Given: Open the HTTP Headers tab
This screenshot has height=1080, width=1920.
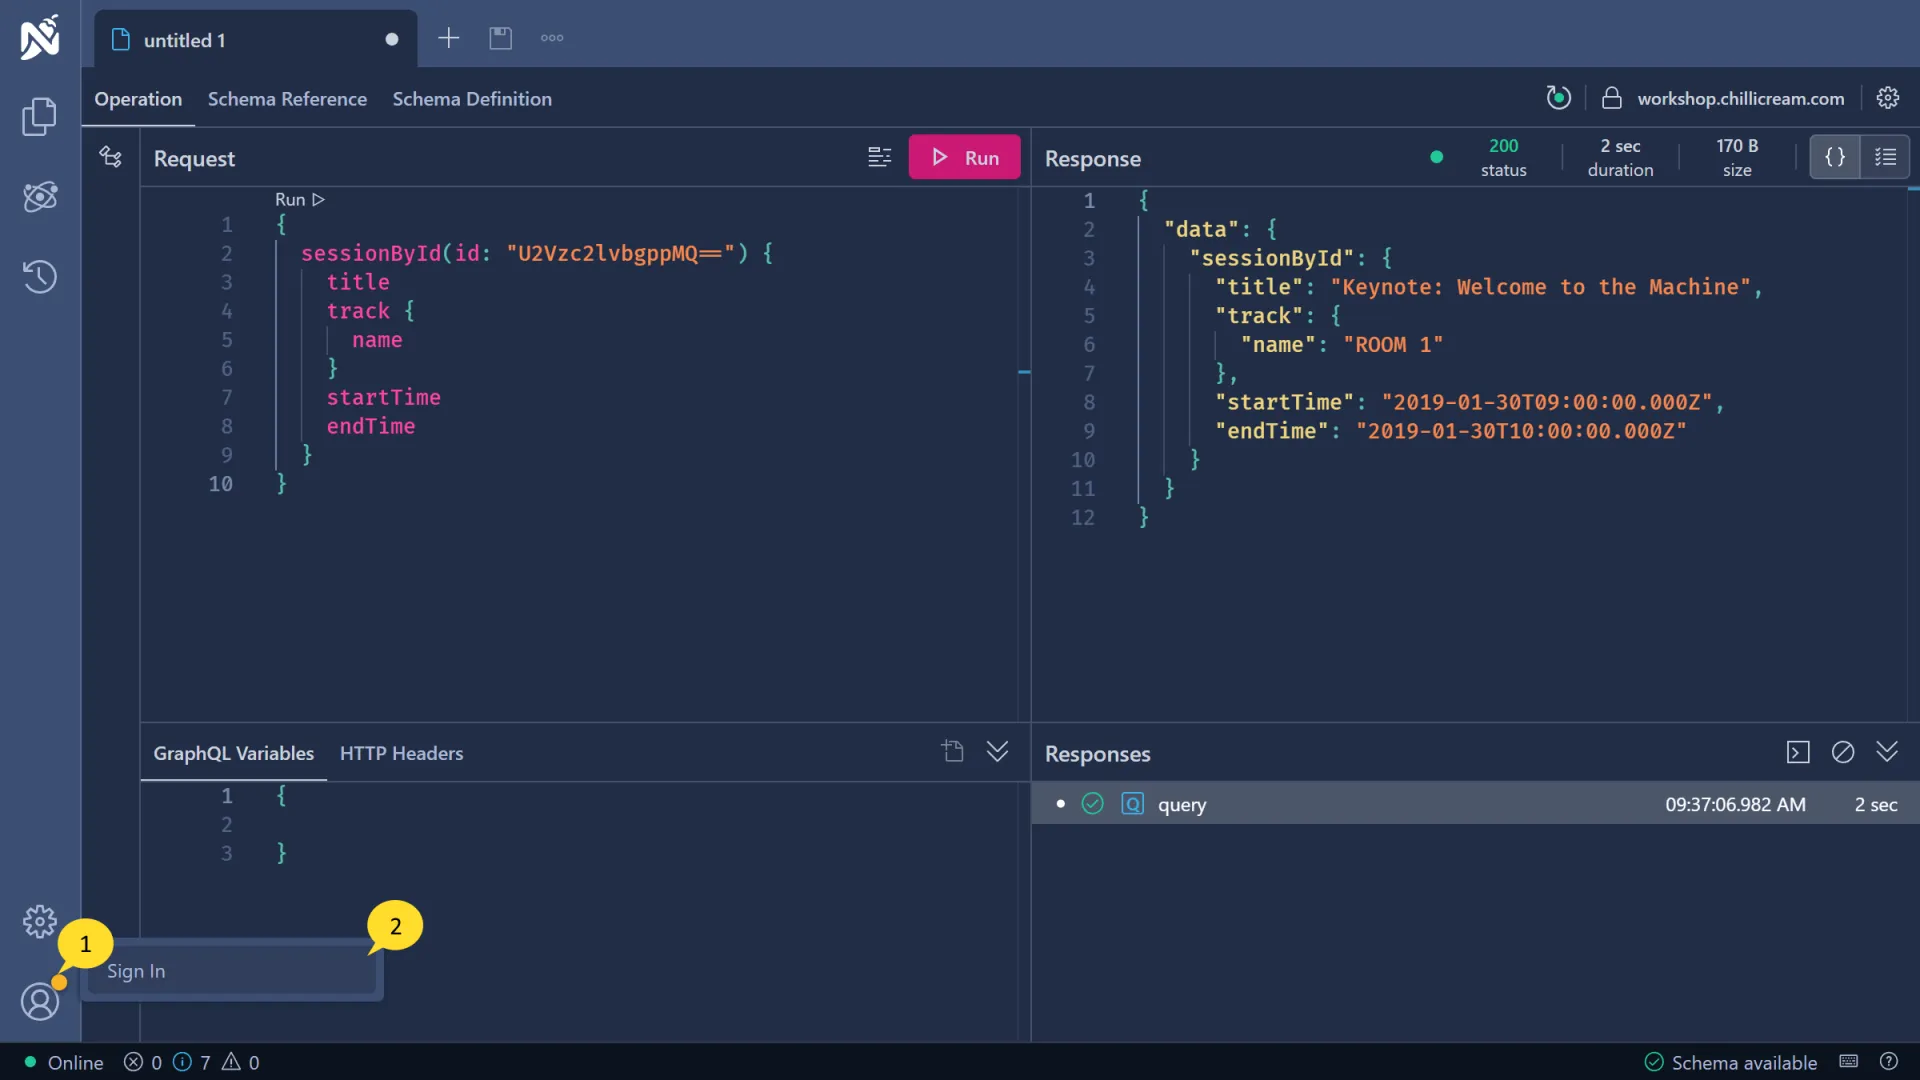Looking at the screenshot, I should point(401,753).
